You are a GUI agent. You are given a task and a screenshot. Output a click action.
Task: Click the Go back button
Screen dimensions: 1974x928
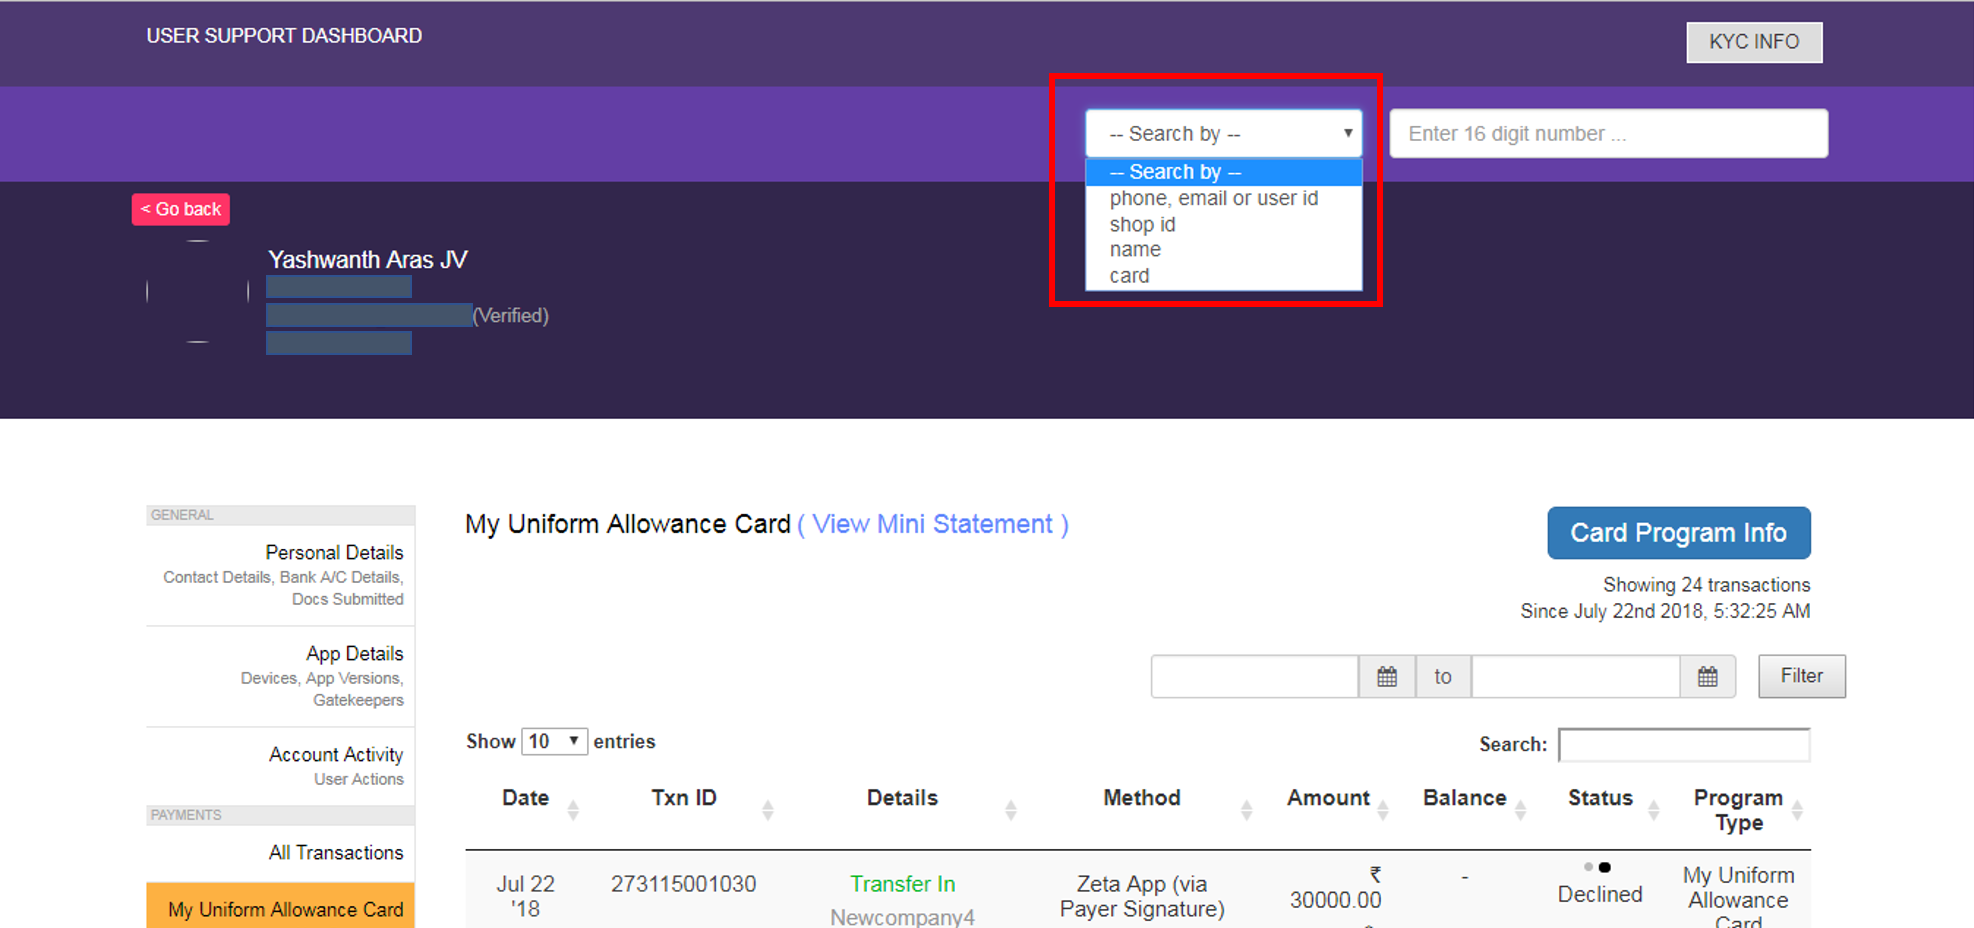pos(181,209)
